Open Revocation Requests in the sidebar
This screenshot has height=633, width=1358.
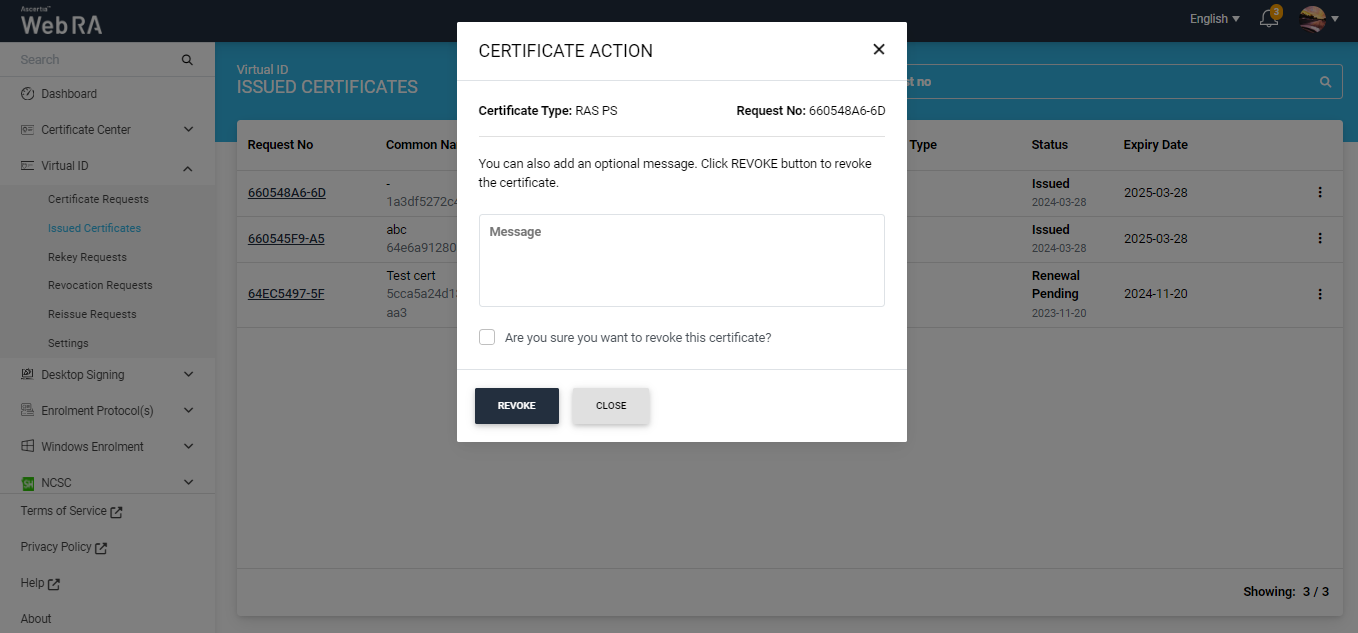click(100, 285)
